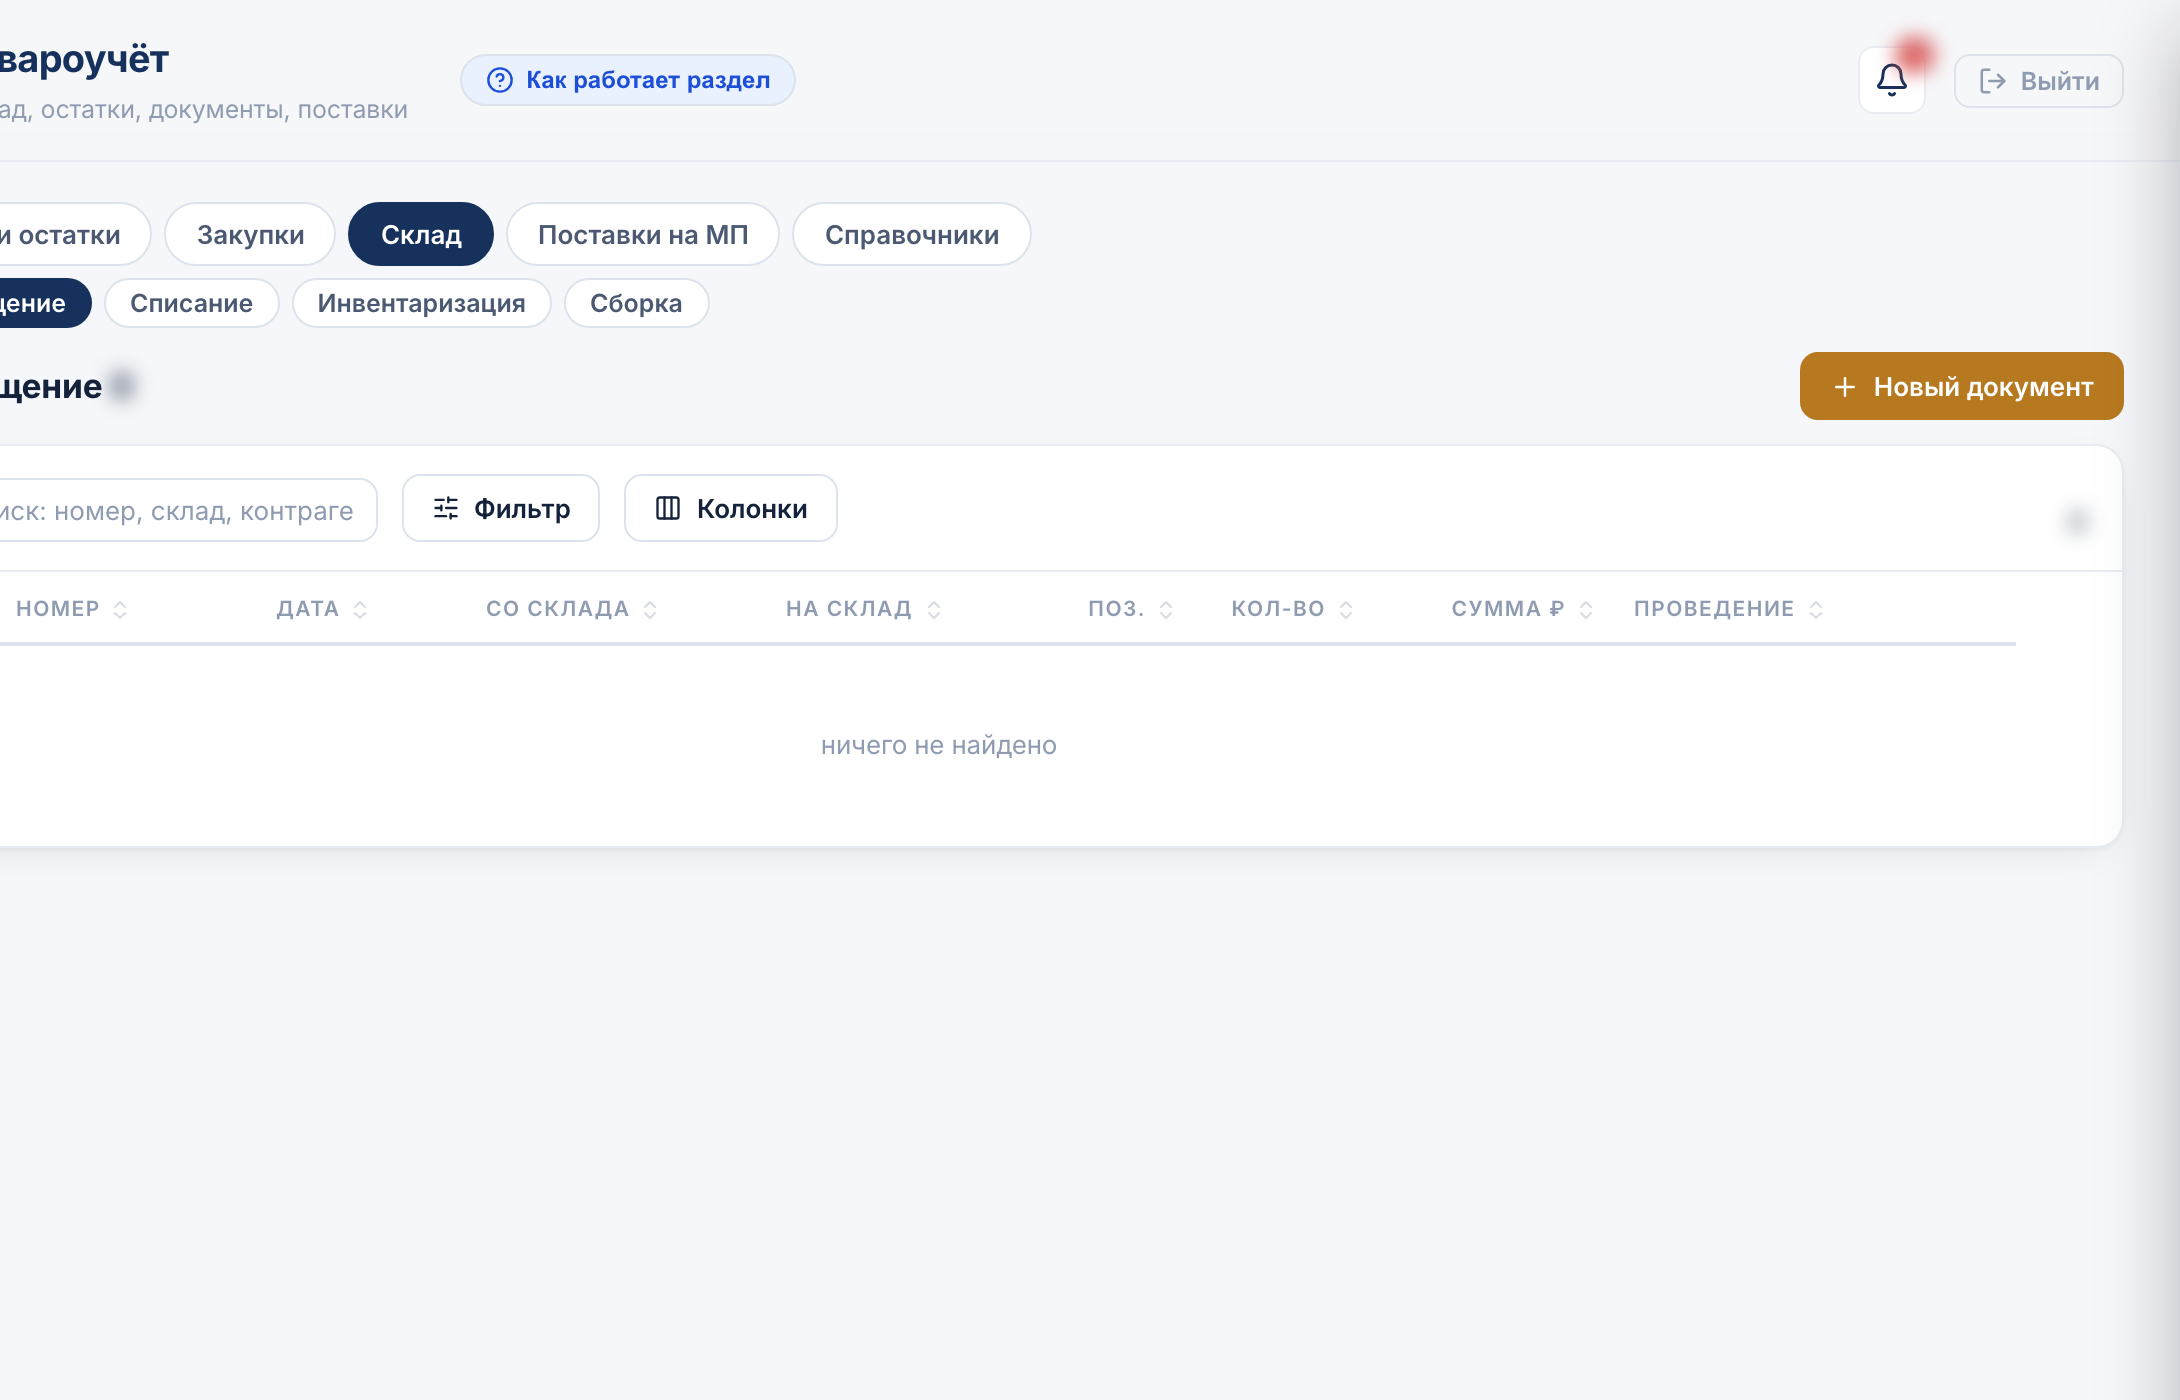
Task: Sort by ДАТА column arrows
Action: [x=360, y=609]
